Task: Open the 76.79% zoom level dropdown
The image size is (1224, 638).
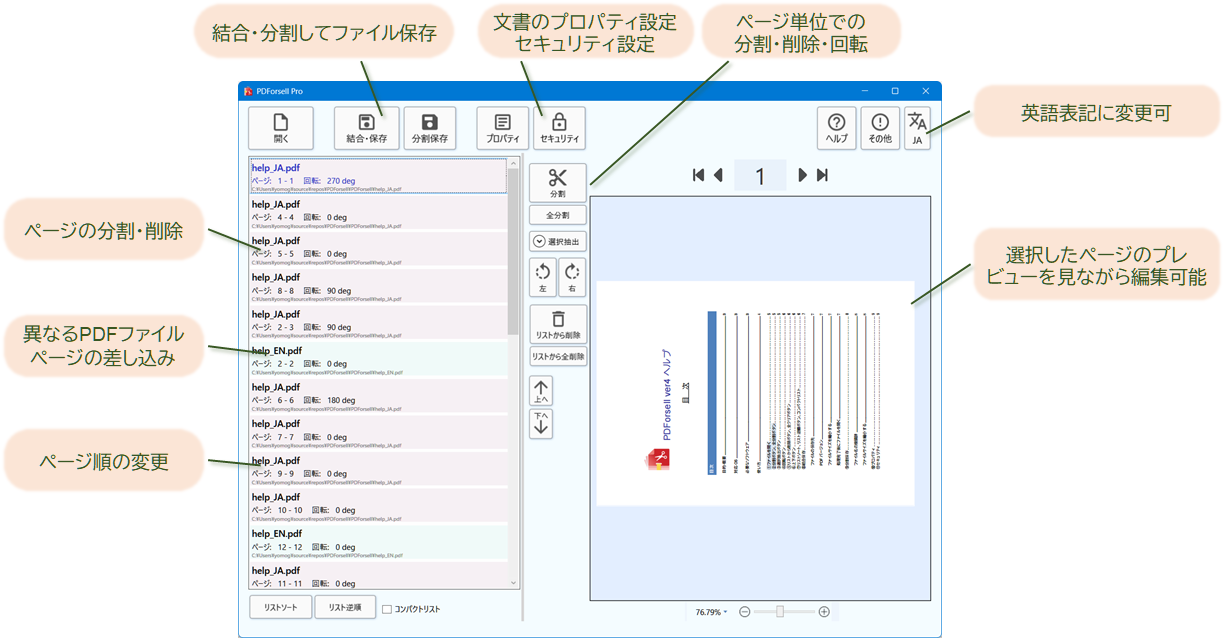Action: (712, 612)
